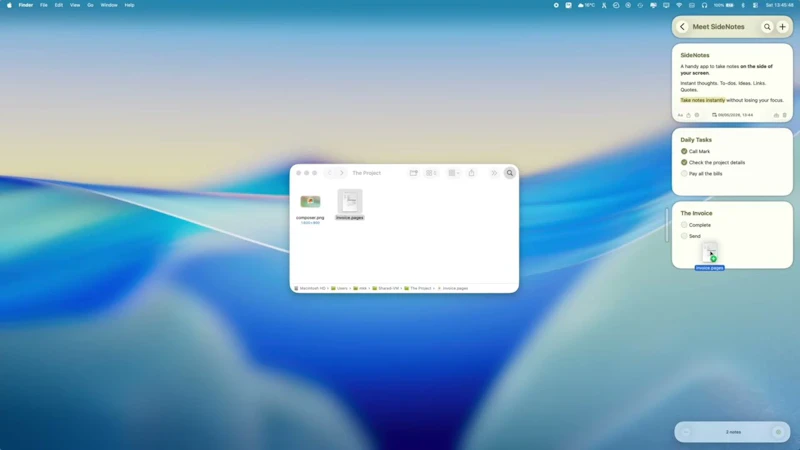Select The Invoice note title
The width and height of the screenshot is (800, 450).
coord(696,213)
